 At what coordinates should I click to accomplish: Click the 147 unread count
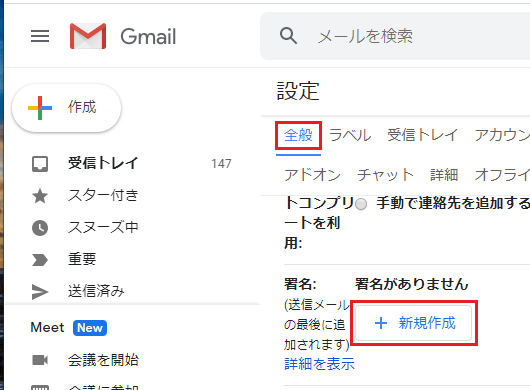221,164
